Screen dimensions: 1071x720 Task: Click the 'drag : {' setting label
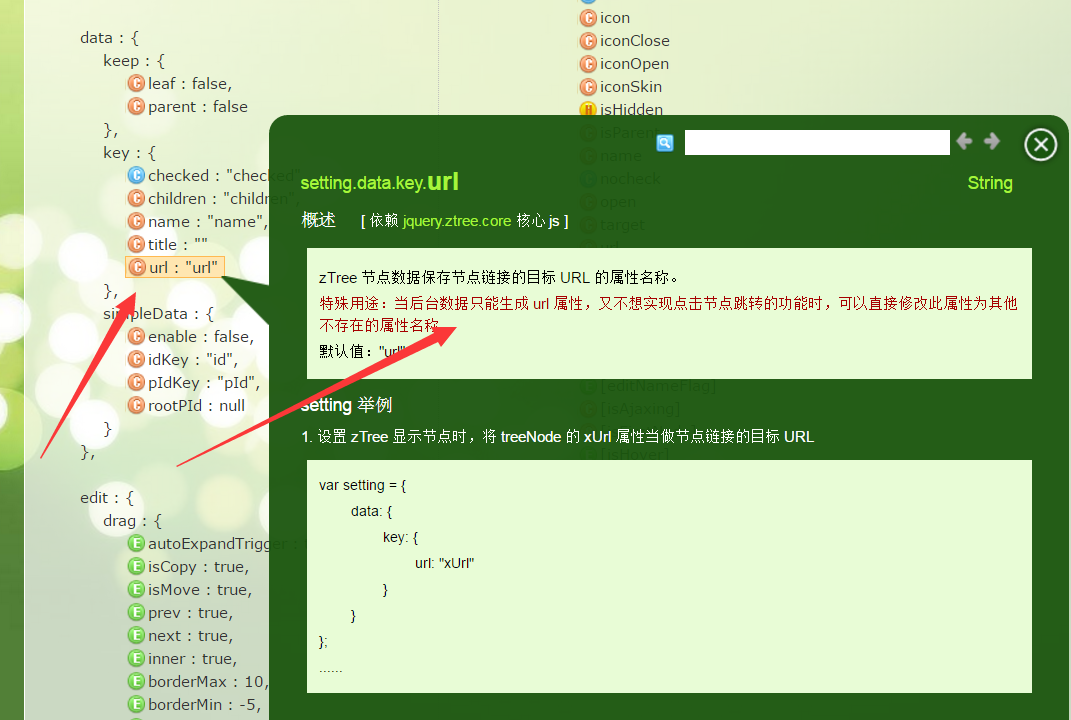pos(133,521)
